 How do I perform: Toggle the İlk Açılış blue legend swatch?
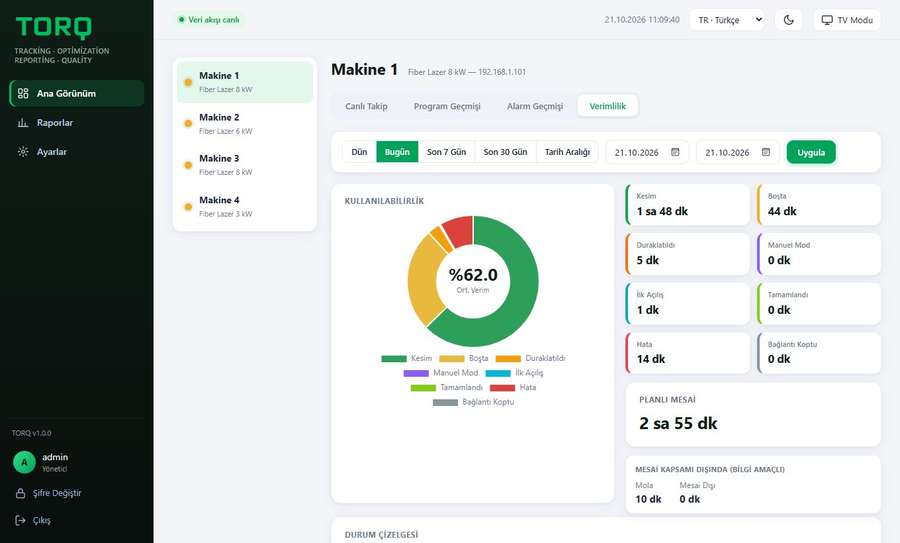[x=498, y=373]
